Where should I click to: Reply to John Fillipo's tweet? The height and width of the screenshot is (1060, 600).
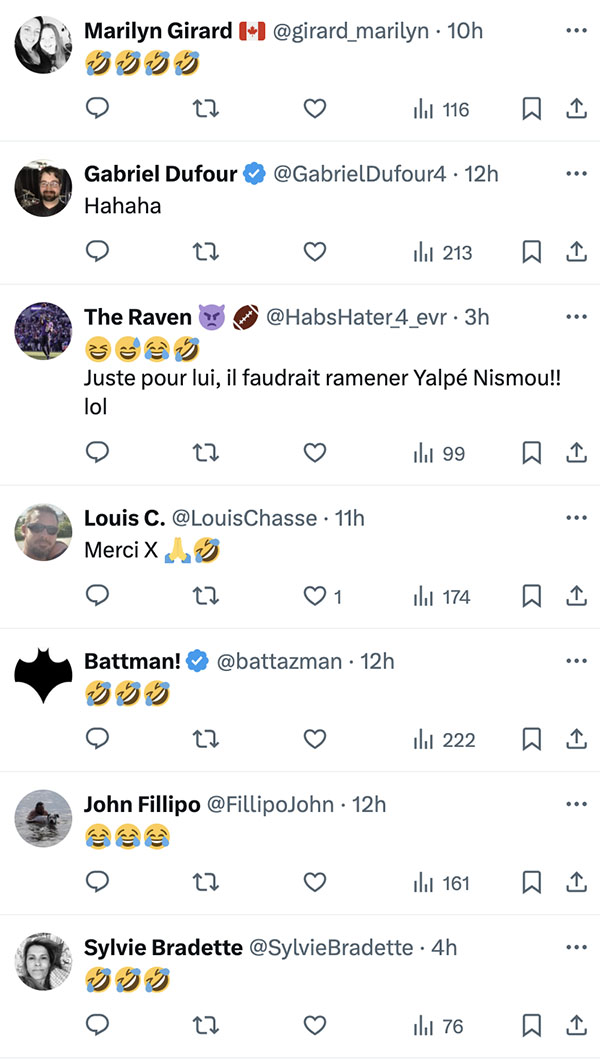pyautogui.click(x=97, y=883)
